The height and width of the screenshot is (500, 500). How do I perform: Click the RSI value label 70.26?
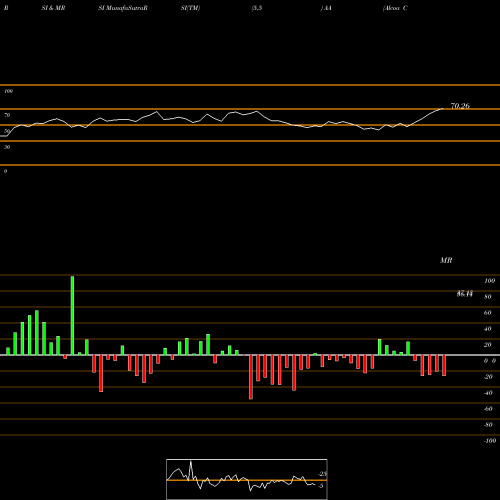click(460, 106)
